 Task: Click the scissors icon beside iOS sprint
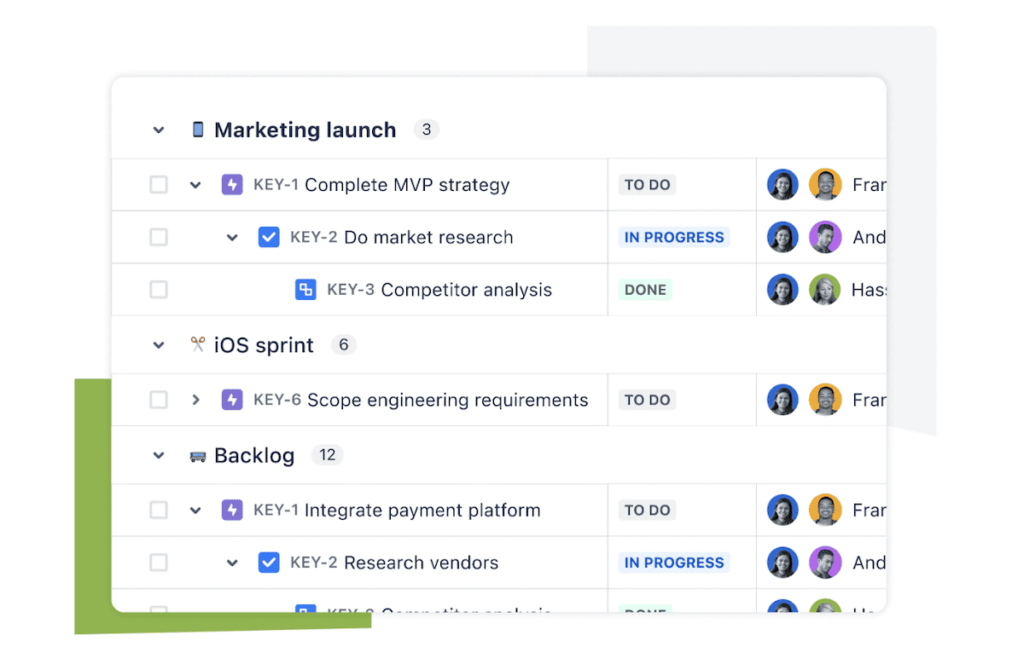pyautogui.click(x=198, y=345)
